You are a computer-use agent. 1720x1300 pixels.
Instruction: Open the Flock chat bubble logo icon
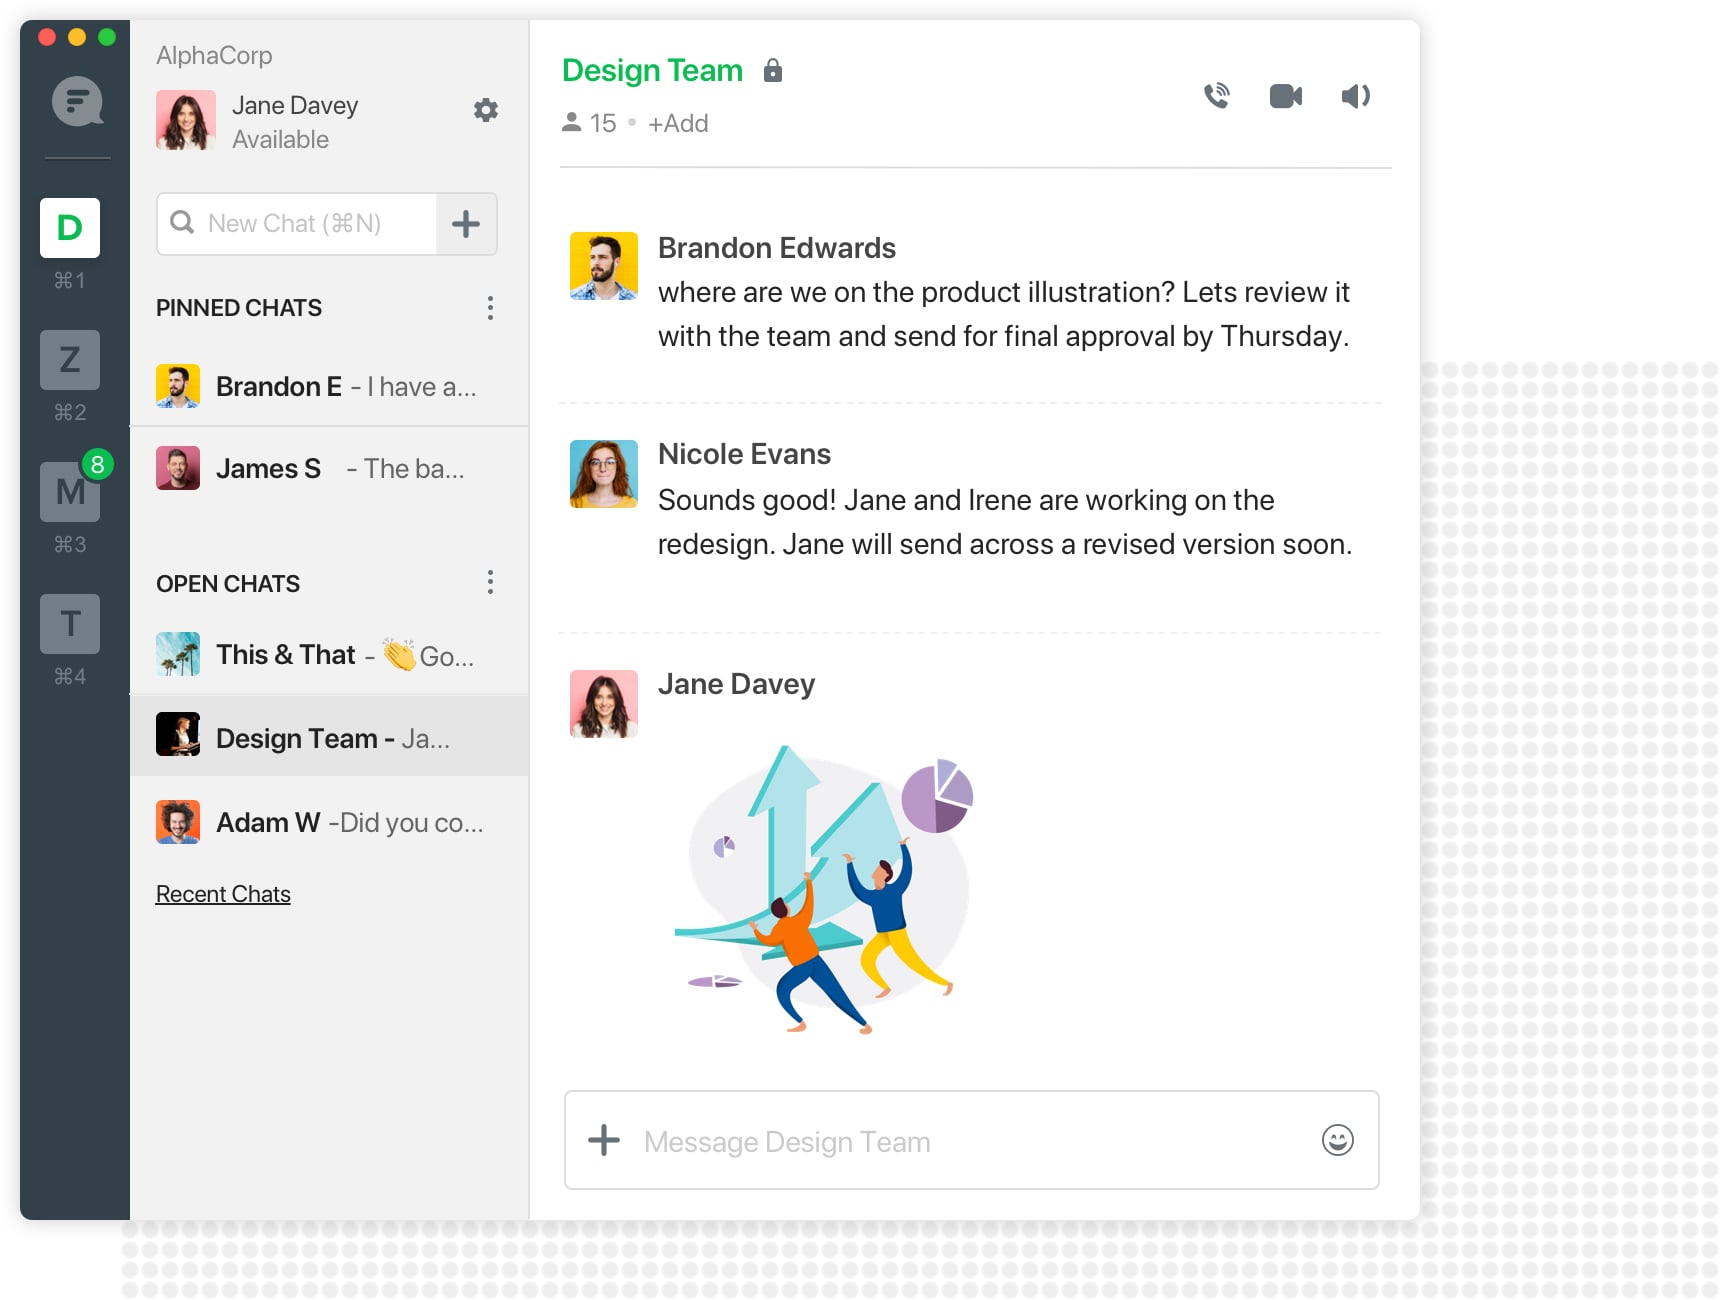tap(77, 101)
